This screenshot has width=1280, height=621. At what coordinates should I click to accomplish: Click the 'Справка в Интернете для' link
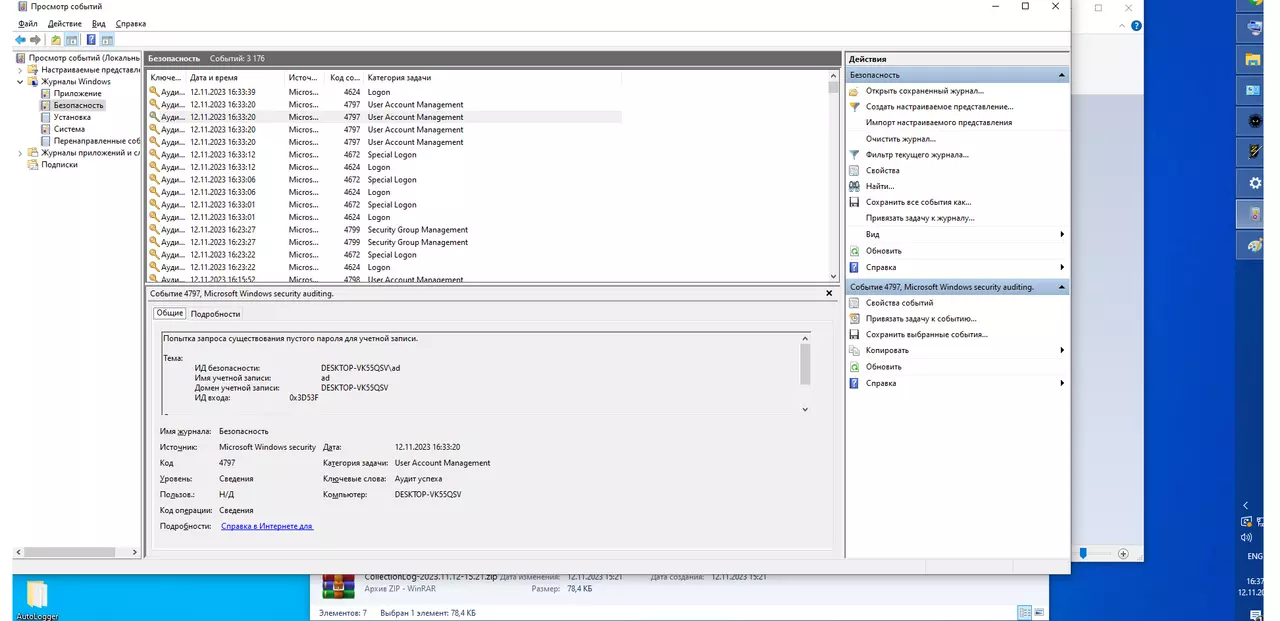click(267, 526)
